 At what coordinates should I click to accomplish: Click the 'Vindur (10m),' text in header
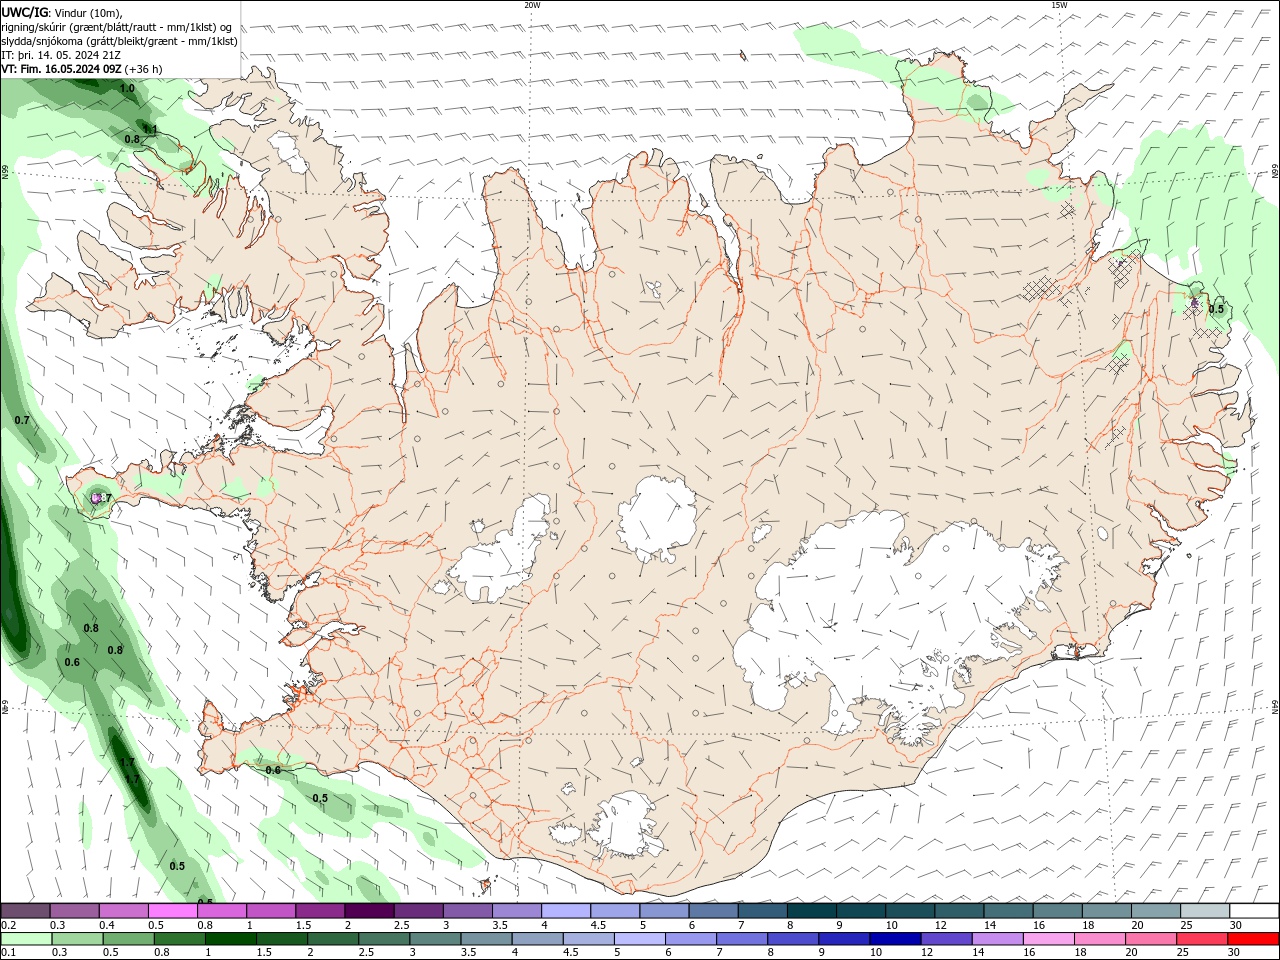pos(89,12)
